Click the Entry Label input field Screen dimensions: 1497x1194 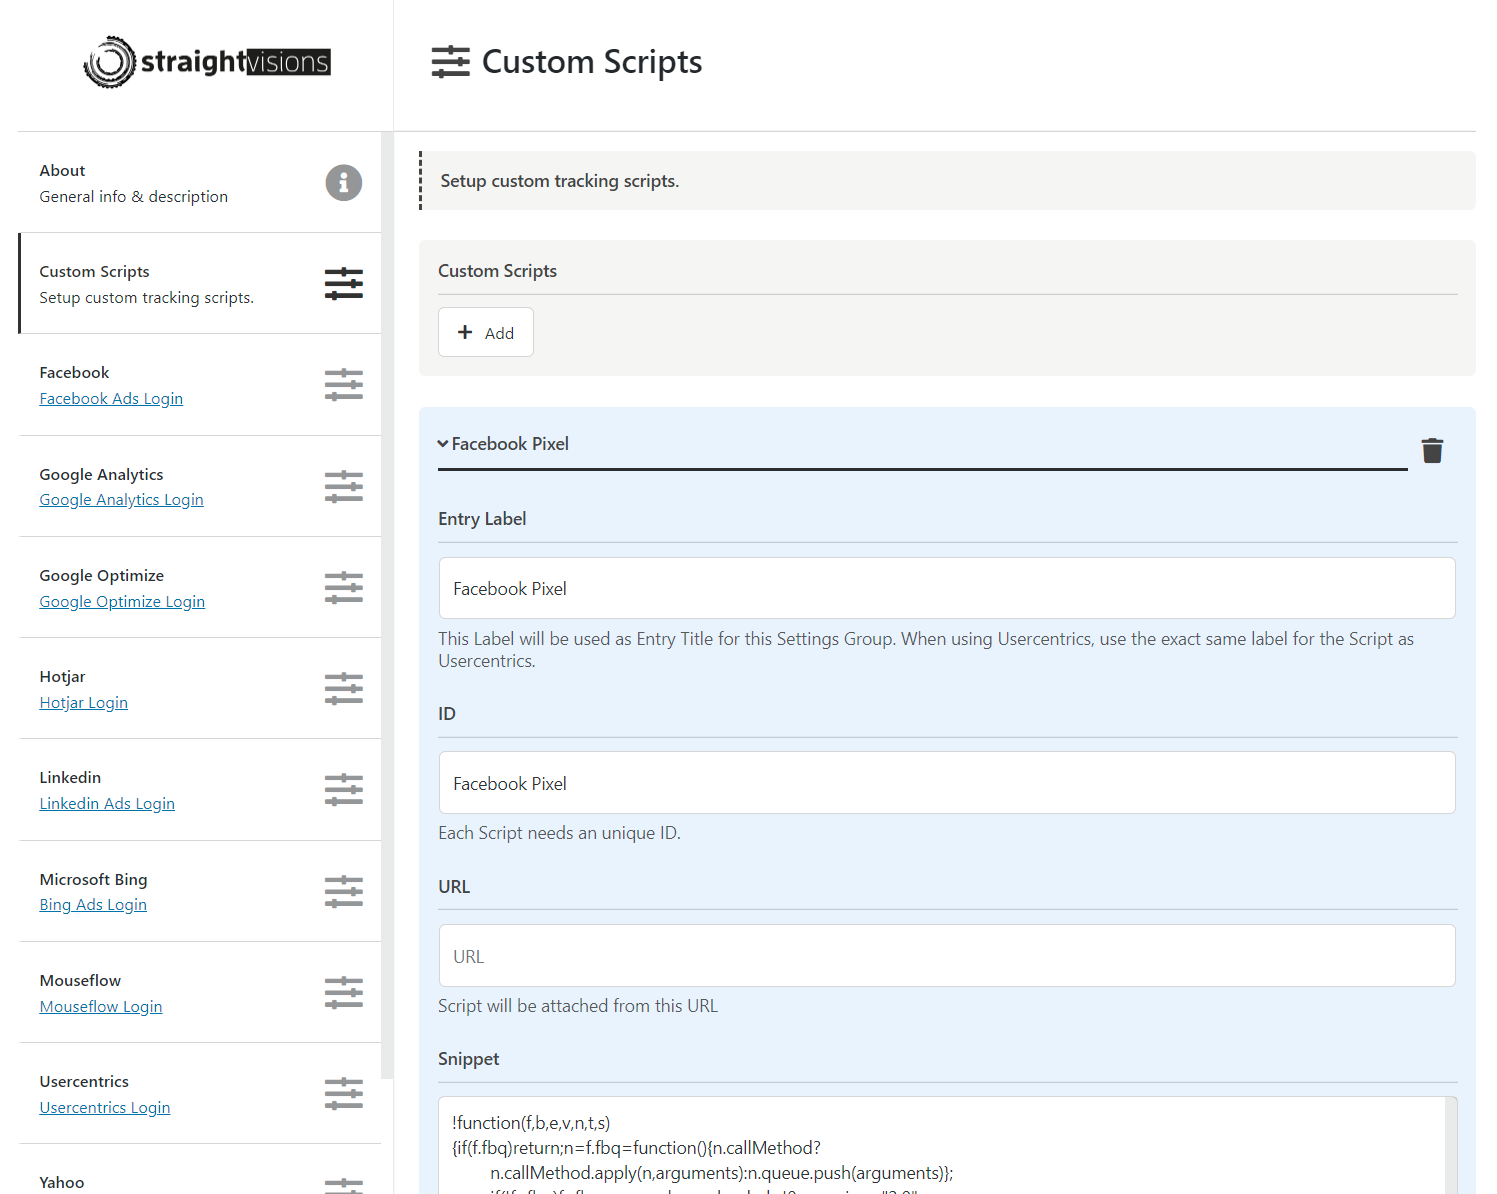pyautogui.click(x=946, y=589)
